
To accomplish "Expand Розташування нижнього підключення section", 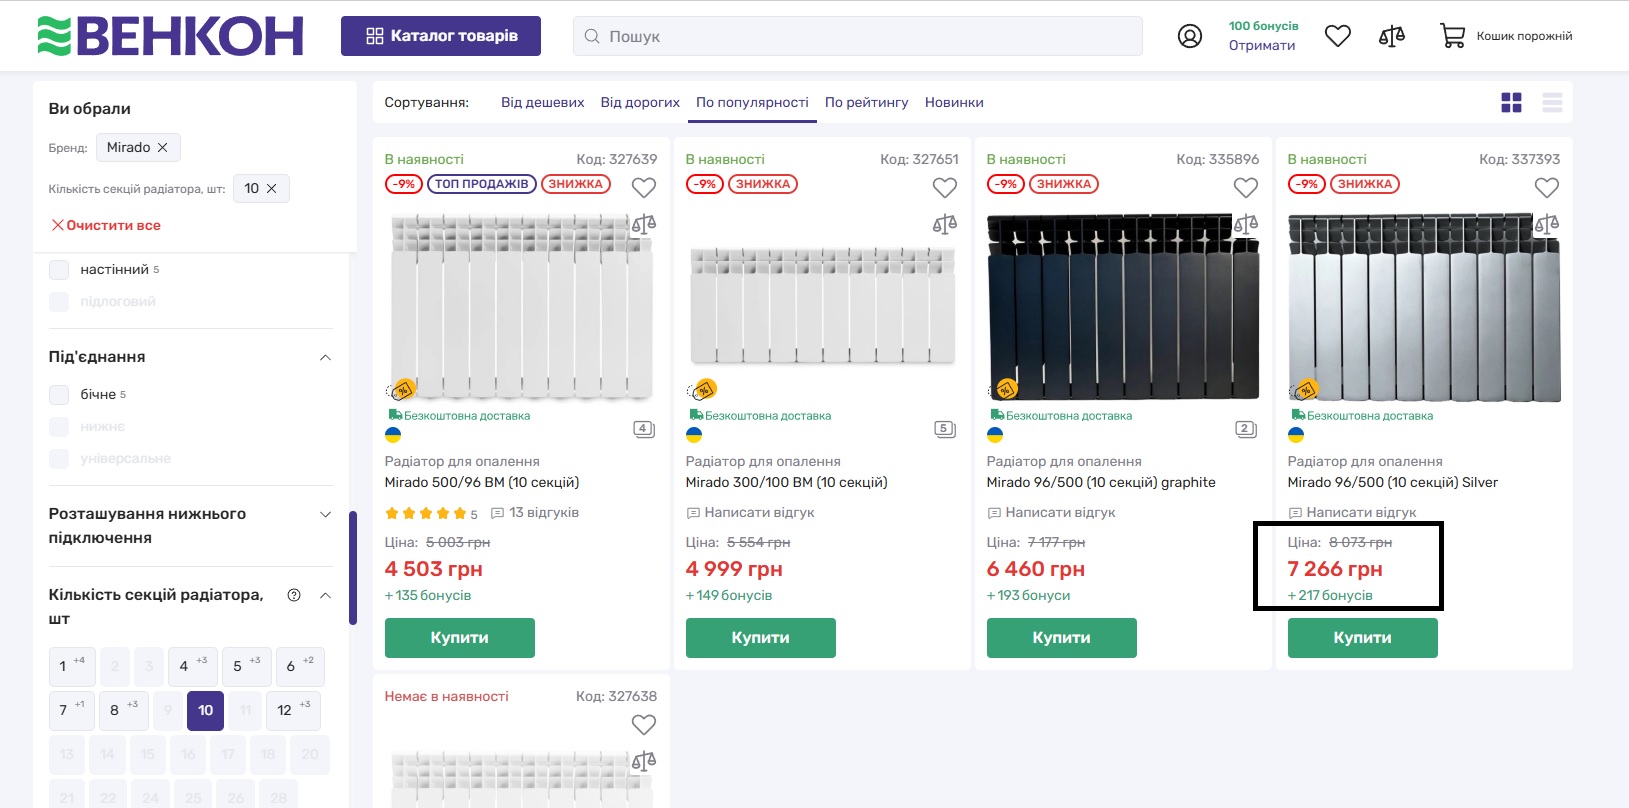I will [325, 514].
